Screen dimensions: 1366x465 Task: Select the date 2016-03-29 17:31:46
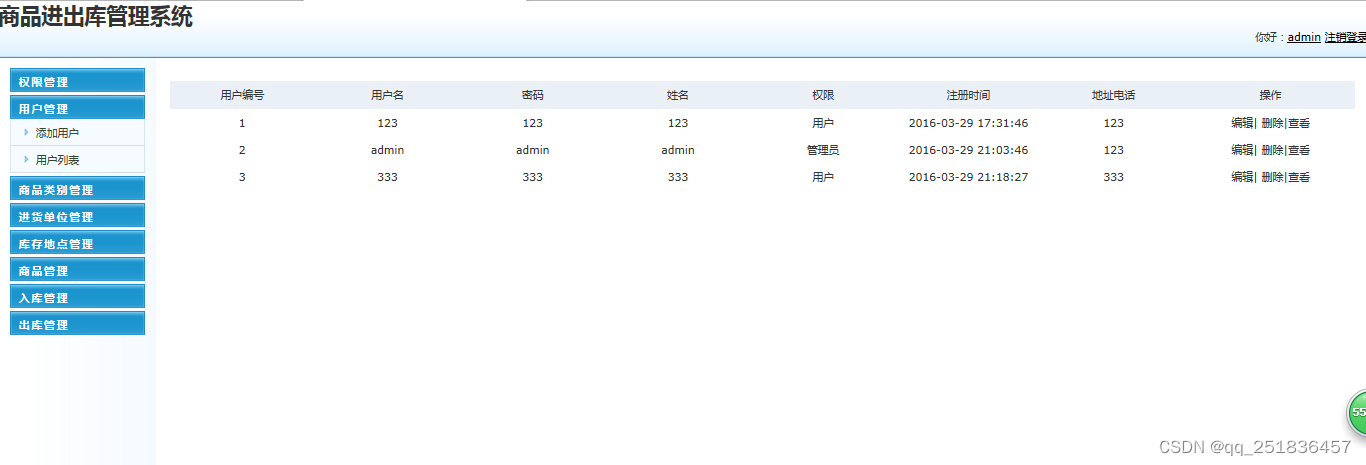click(968, 123)
